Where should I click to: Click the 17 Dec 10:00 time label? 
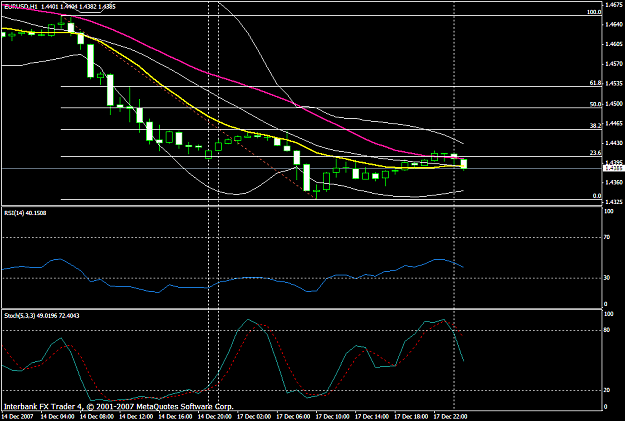[332, 416]
